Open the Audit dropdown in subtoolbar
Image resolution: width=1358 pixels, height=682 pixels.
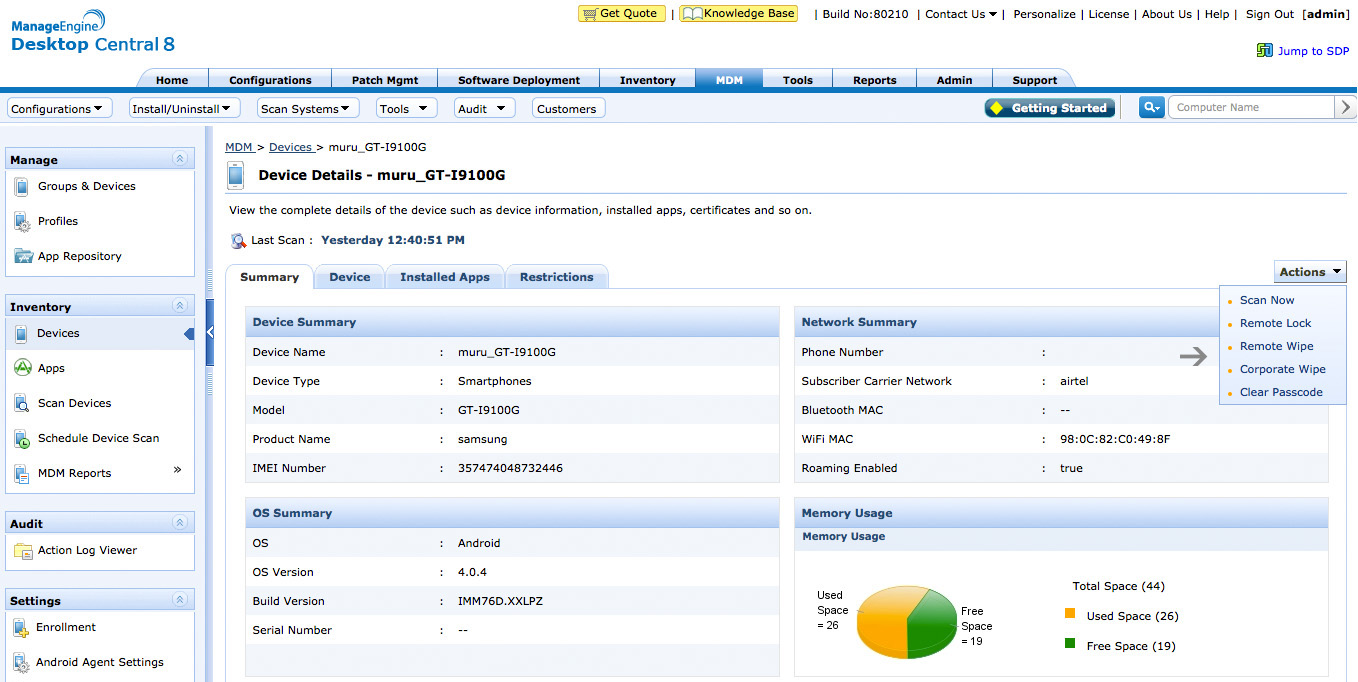click(485, 108)
